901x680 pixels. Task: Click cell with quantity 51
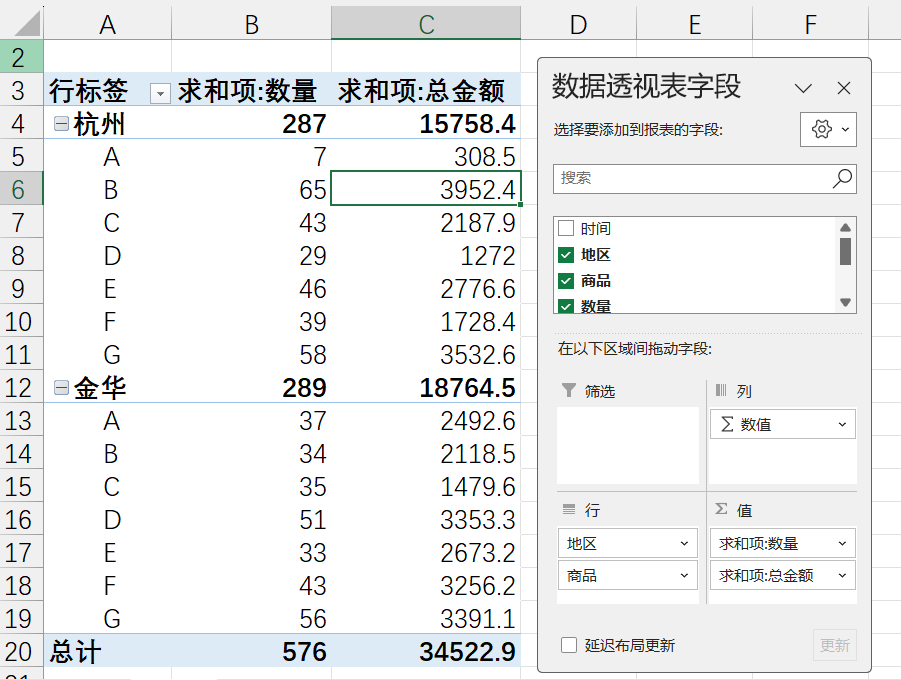coord(252,520)
